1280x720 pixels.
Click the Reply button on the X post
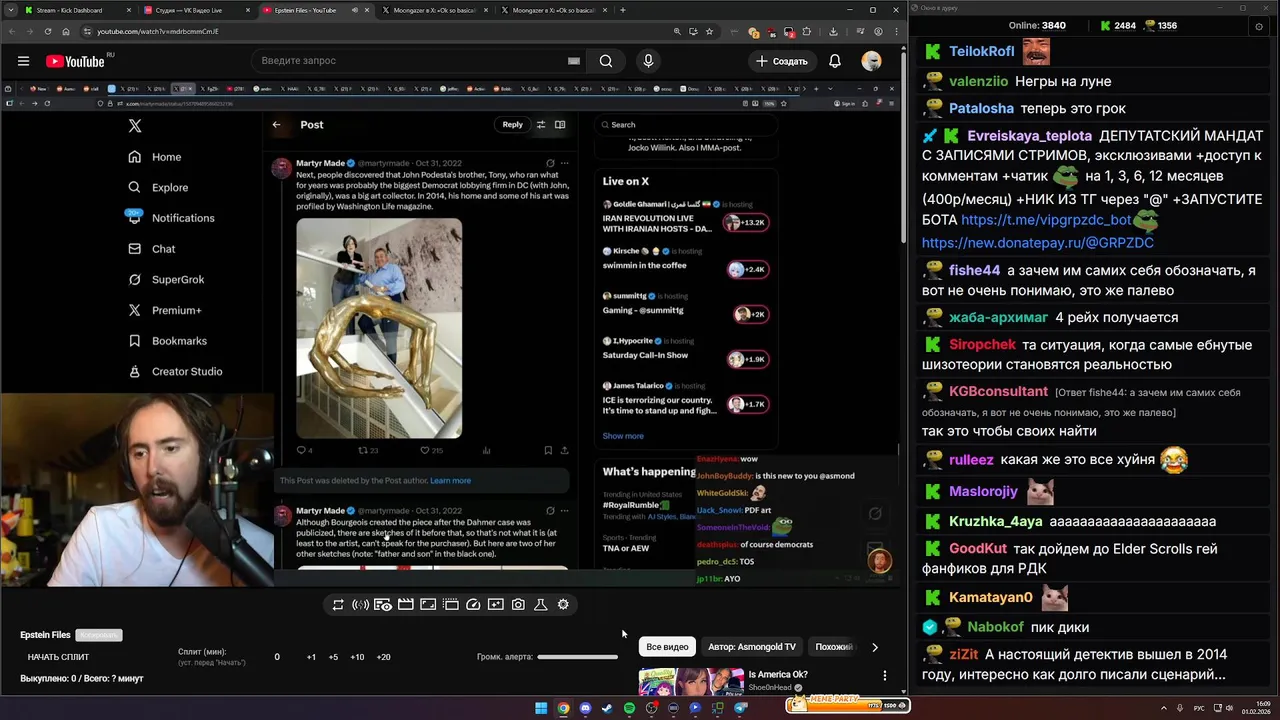[x=513, y=125]
